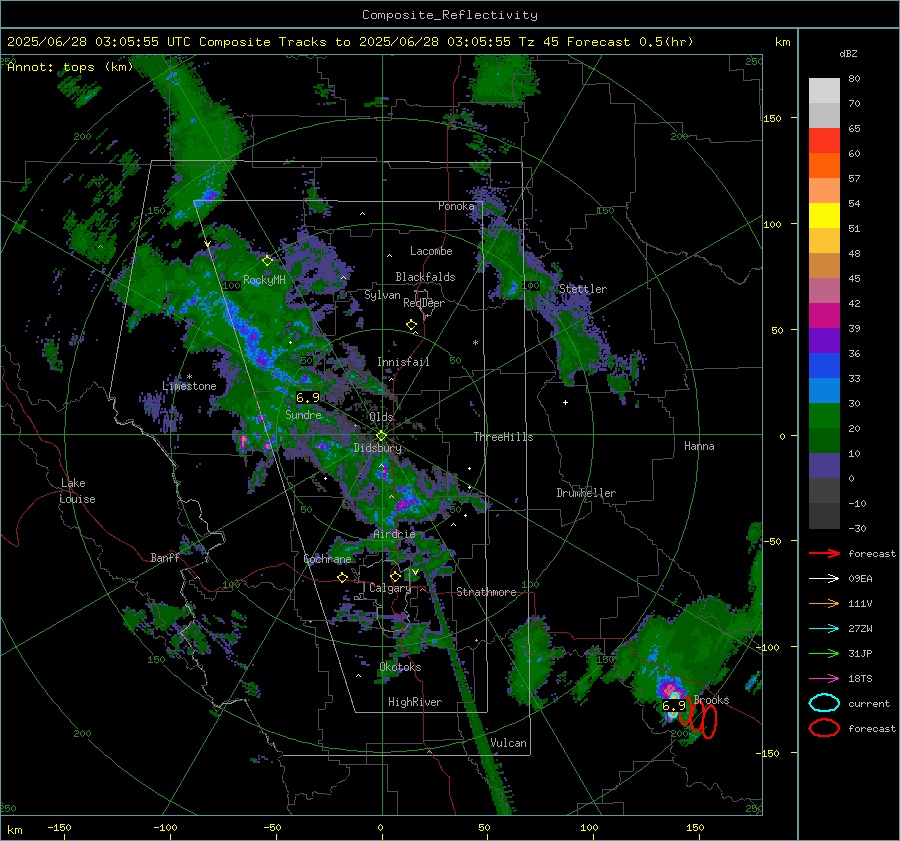The height and width of the screenshot is (841, 900).
Task: Pick the red 65 dBZ color swatch
Action: click(x=824, y=141)
